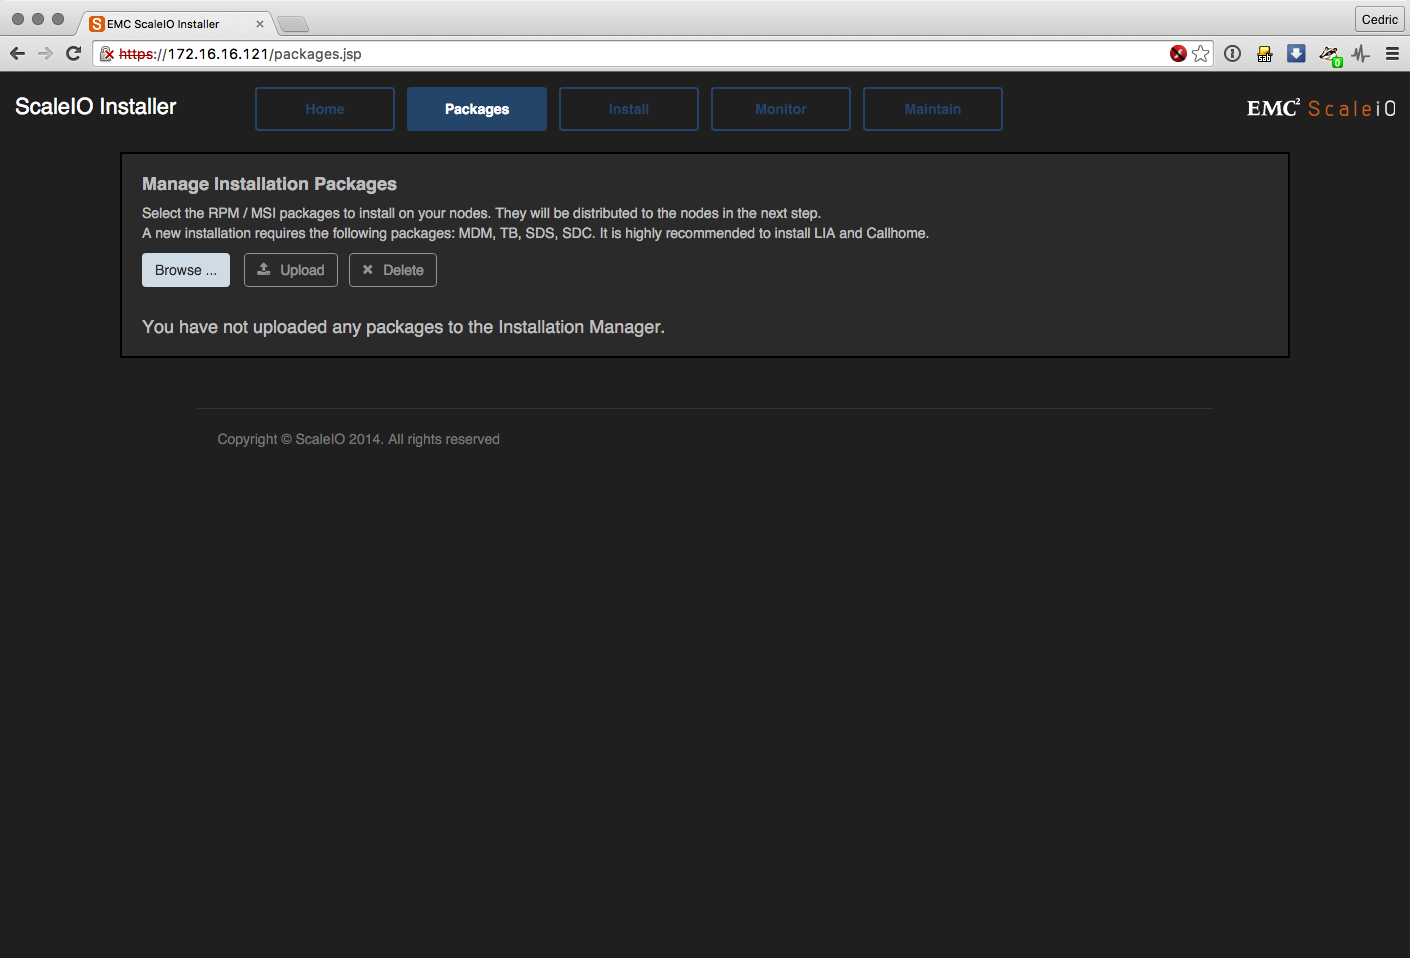The image size is (1410, 958).
Task: Select the Maintain tab
Action: 933,109
